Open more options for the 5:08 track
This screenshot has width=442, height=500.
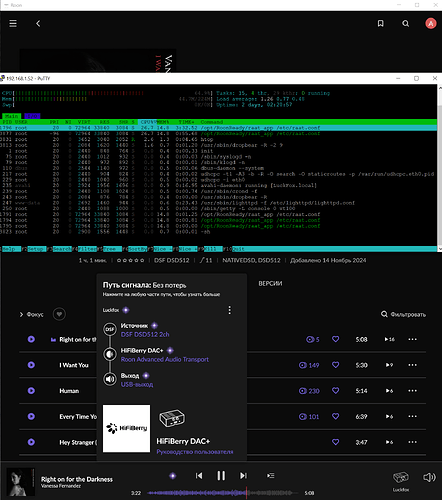(x=412, y=339)
